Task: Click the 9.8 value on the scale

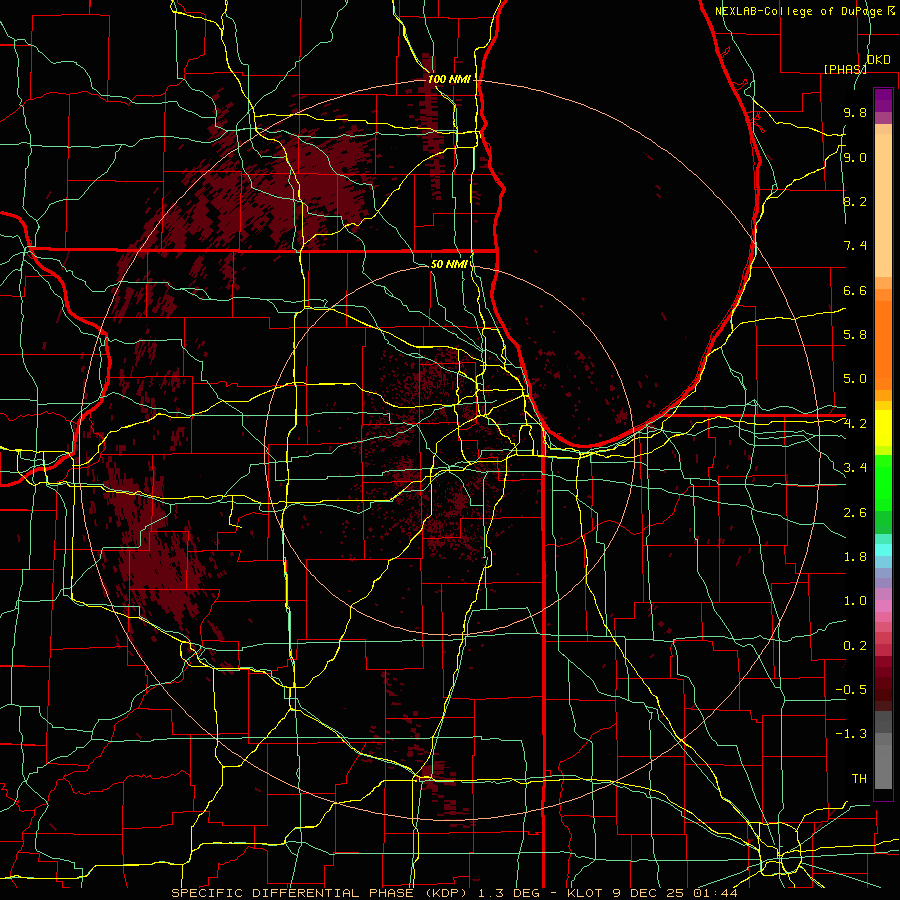Action: (855, 113)
